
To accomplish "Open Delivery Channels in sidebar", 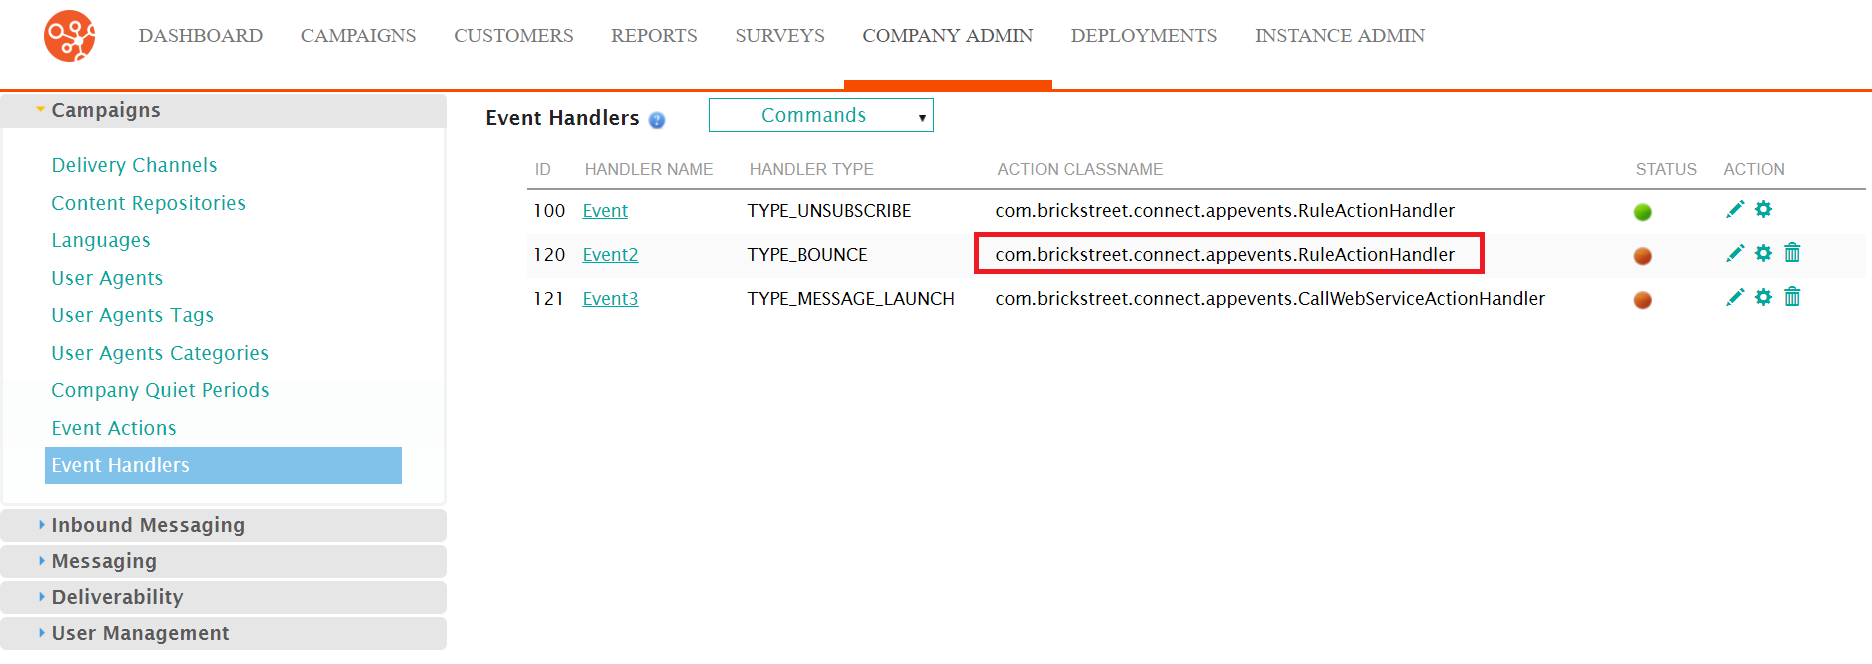I will [134, 165].
